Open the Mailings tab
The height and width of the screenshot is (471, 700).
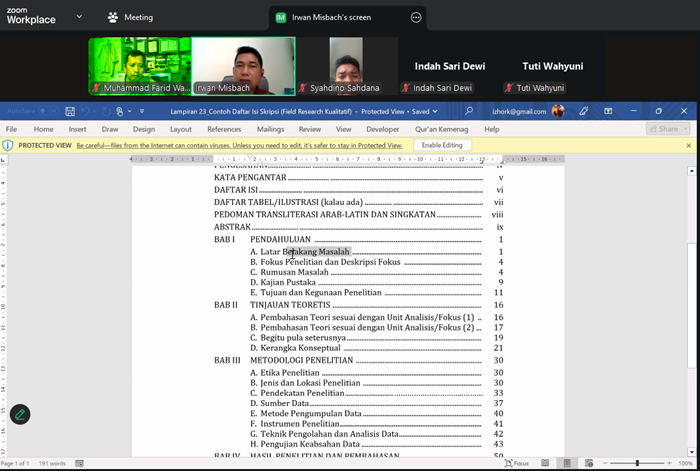pyautogui.click(x=270, y=129)
